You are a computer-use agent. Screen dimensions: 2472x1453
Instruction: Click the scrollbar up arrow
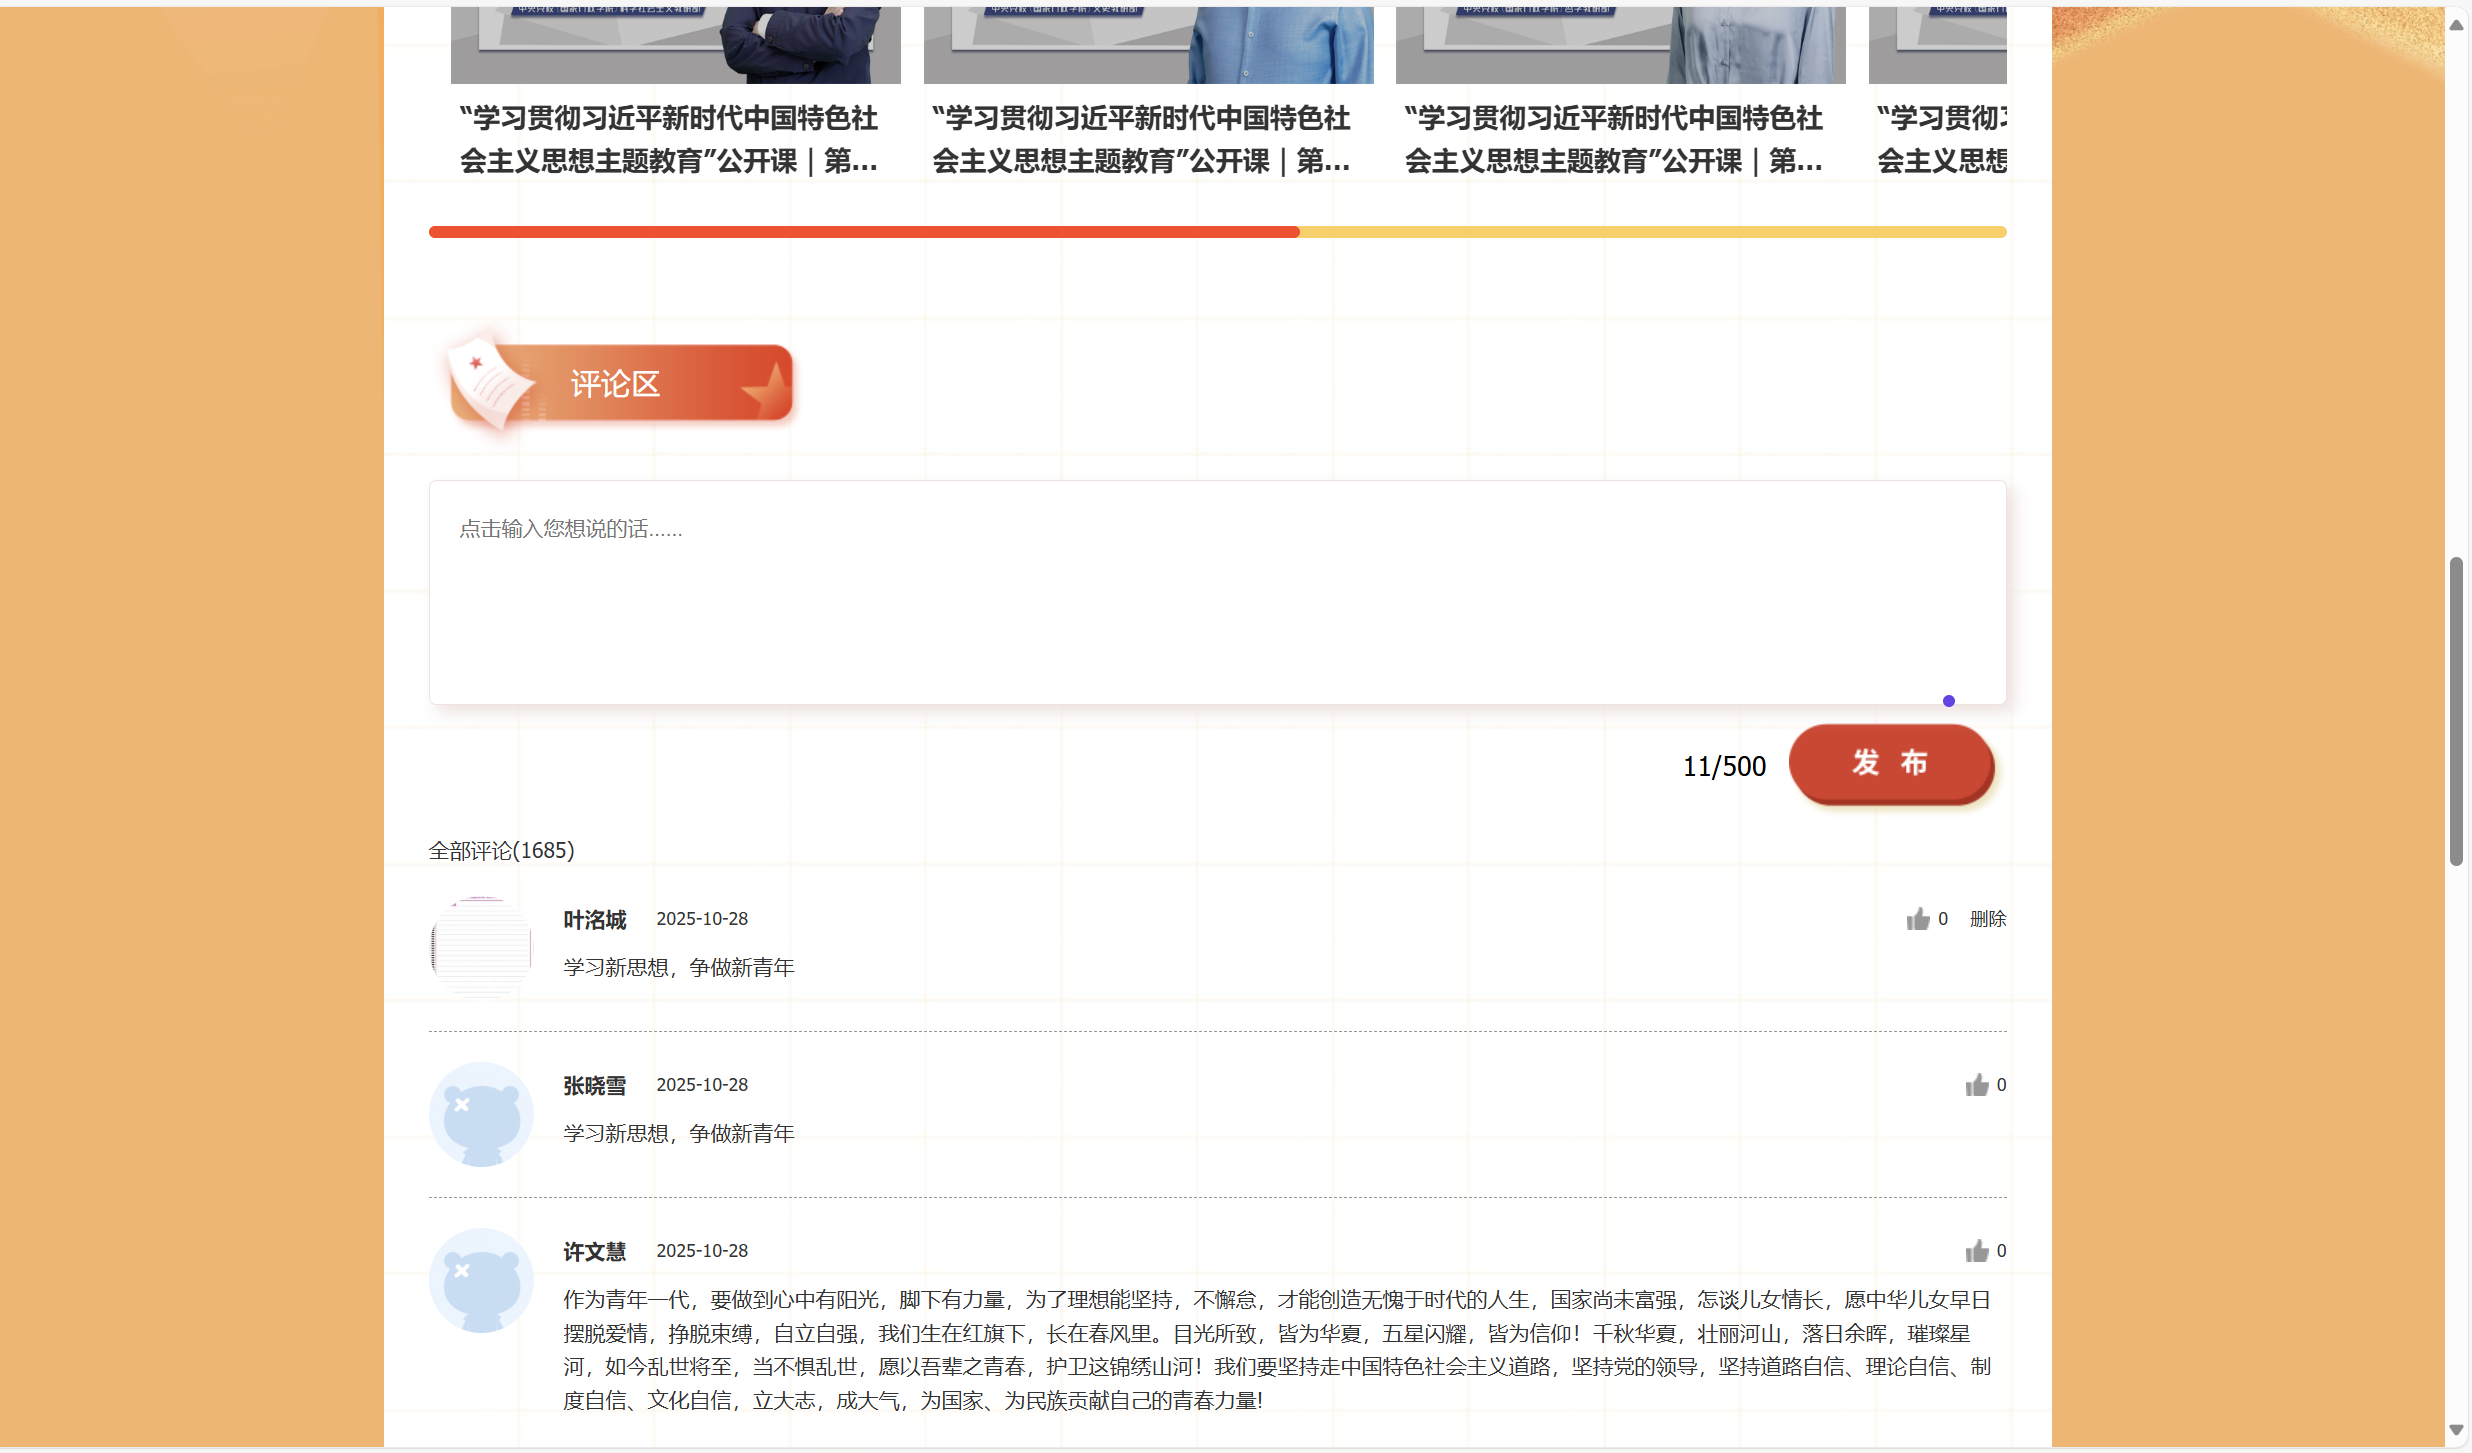(x=2456, y=25)
